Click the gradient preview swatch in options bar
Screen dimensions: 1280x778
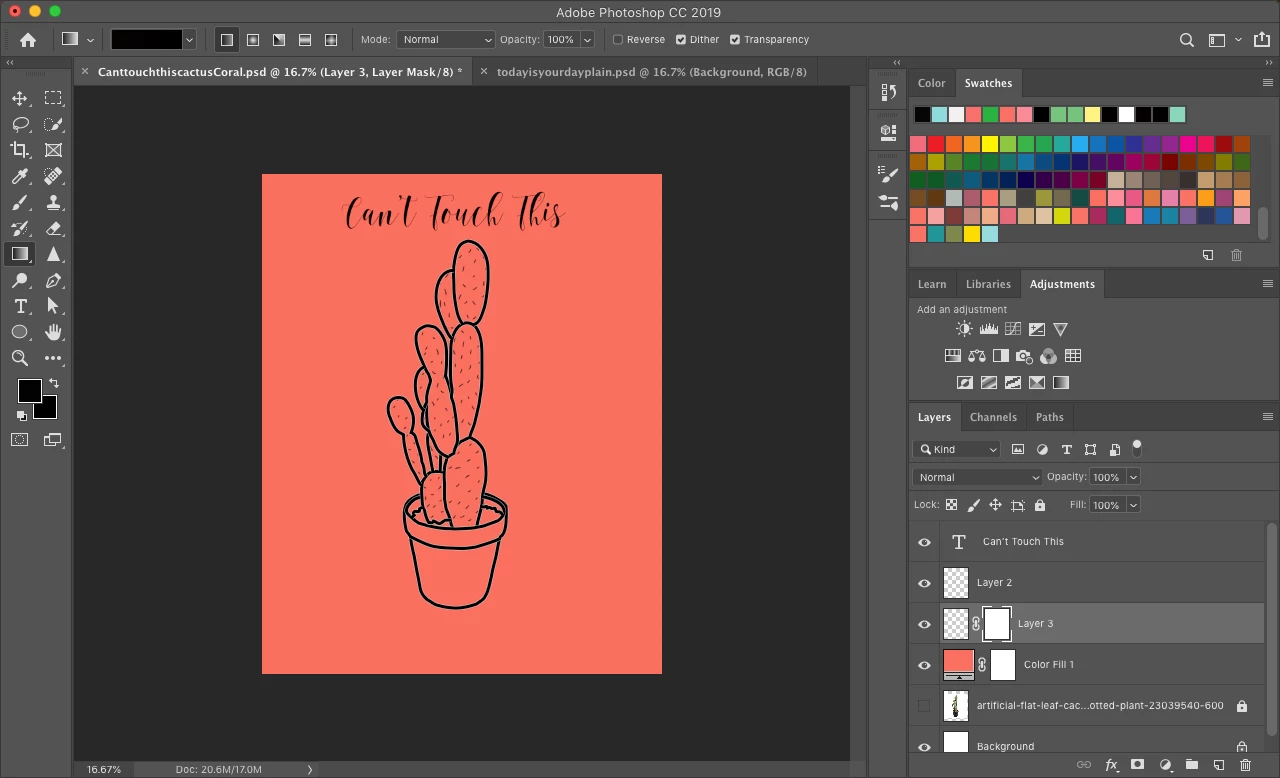point(146,40)
